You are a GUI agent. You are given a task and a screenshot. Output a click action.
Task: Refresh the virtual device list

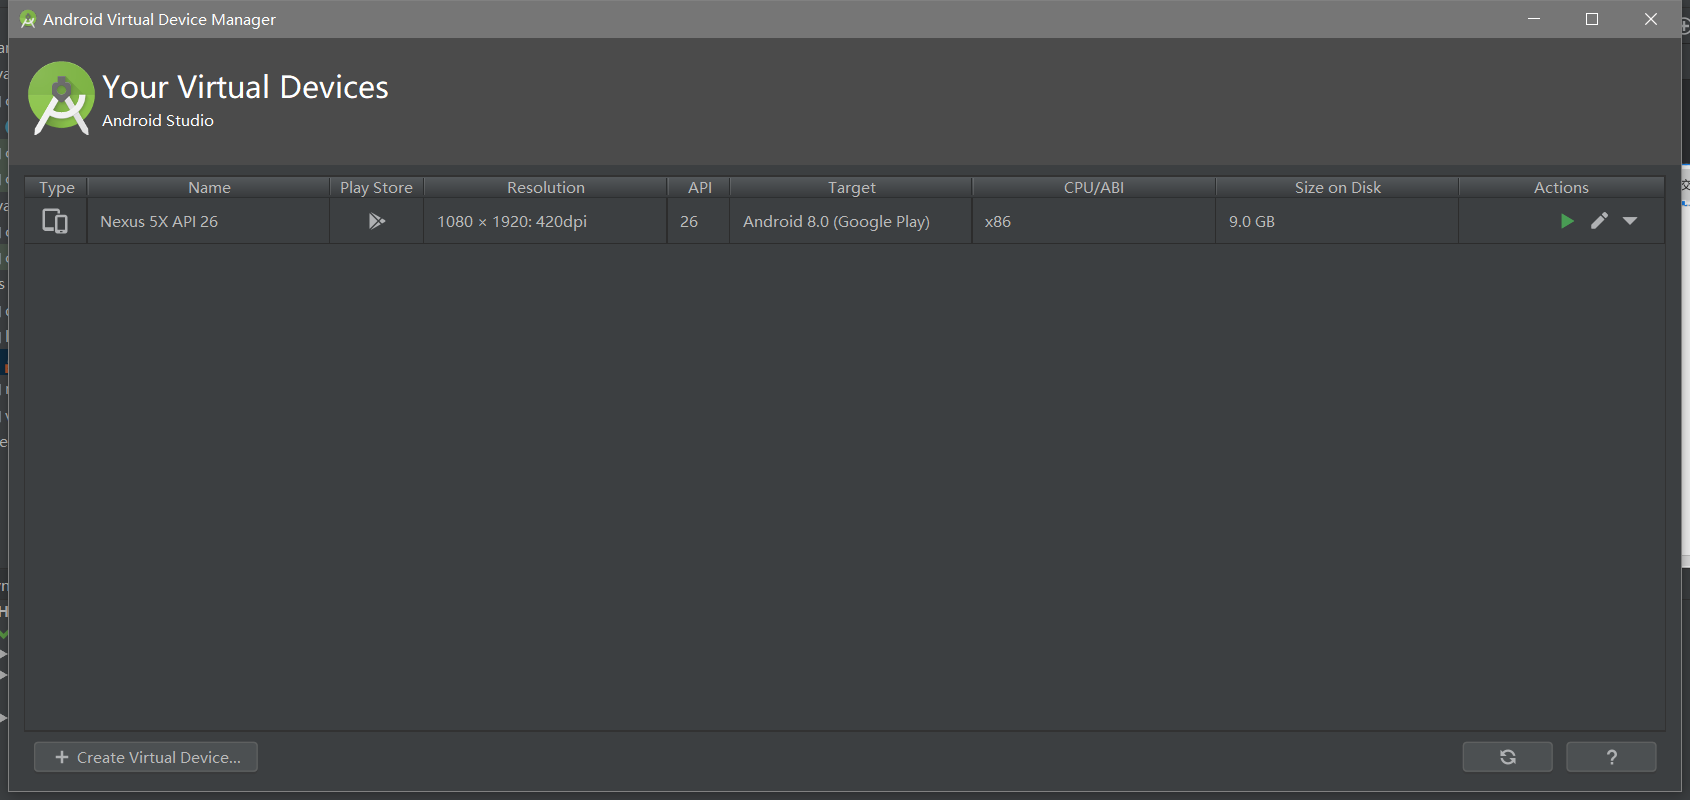(x=1508, y=757)
